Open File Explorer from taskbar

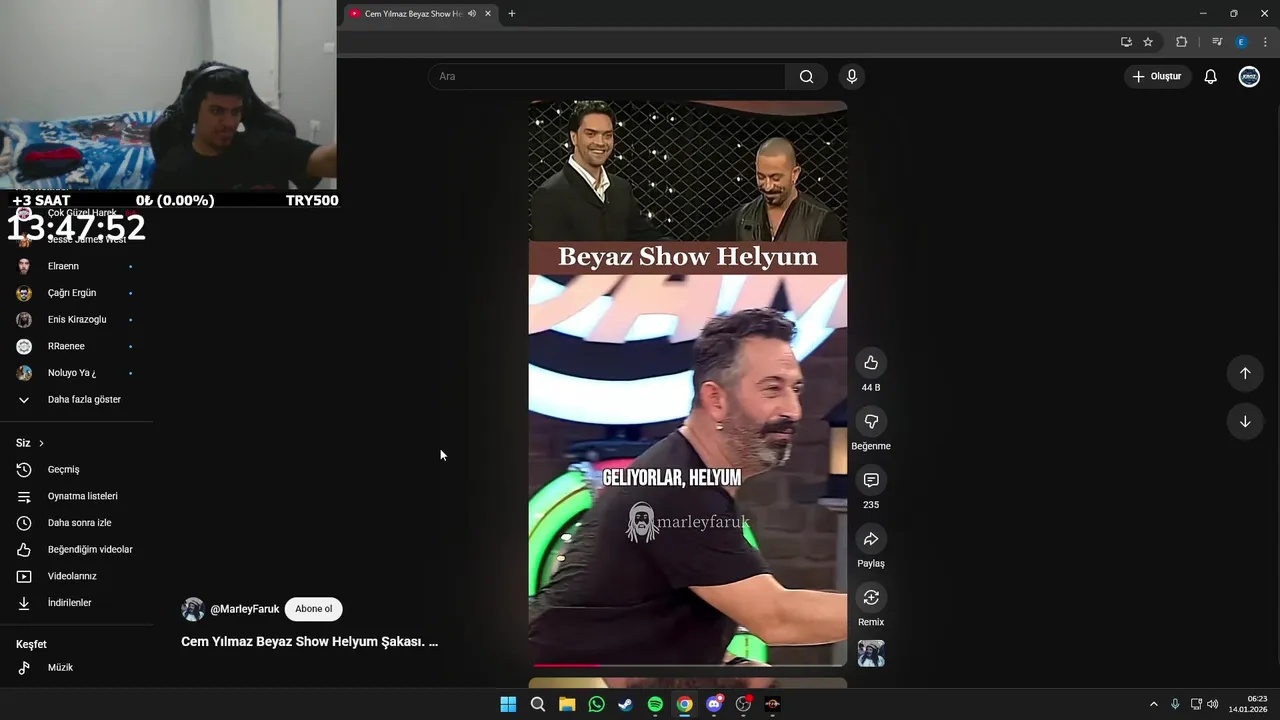tap(567, 704)
